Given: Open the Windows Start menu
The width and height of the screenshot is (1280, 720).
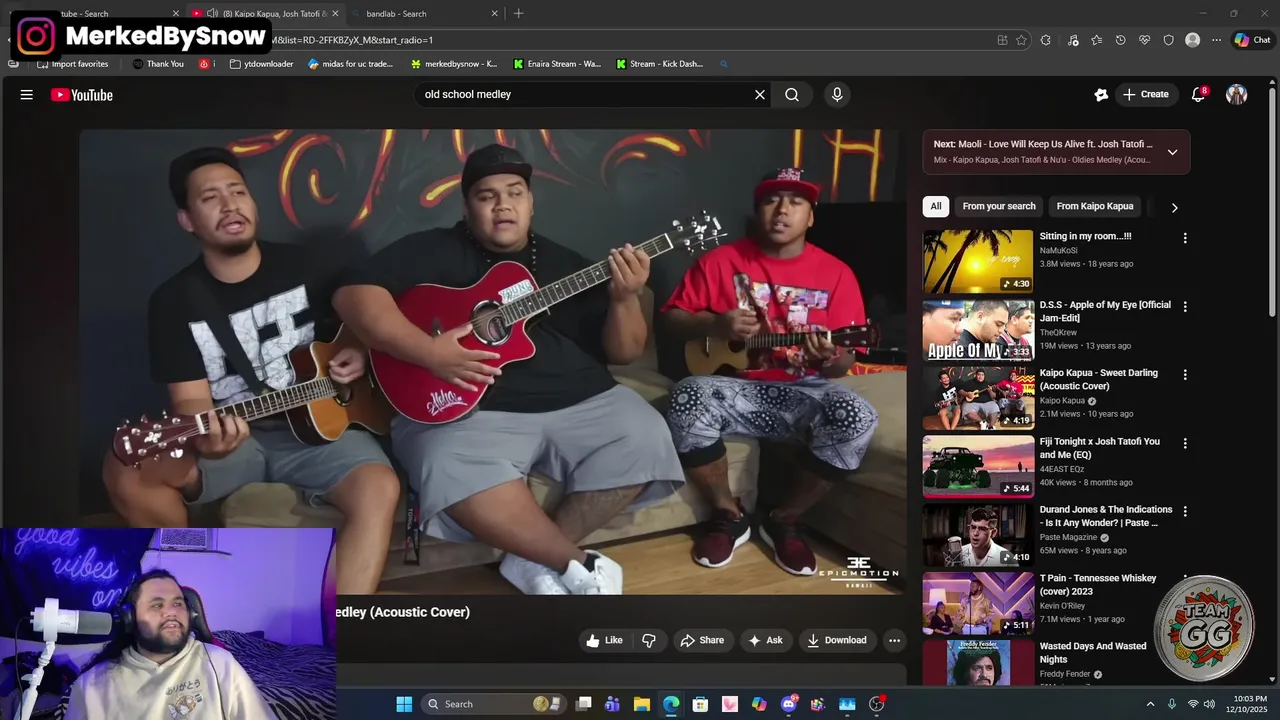Looking at the screenshot, I should click(404, 704).
